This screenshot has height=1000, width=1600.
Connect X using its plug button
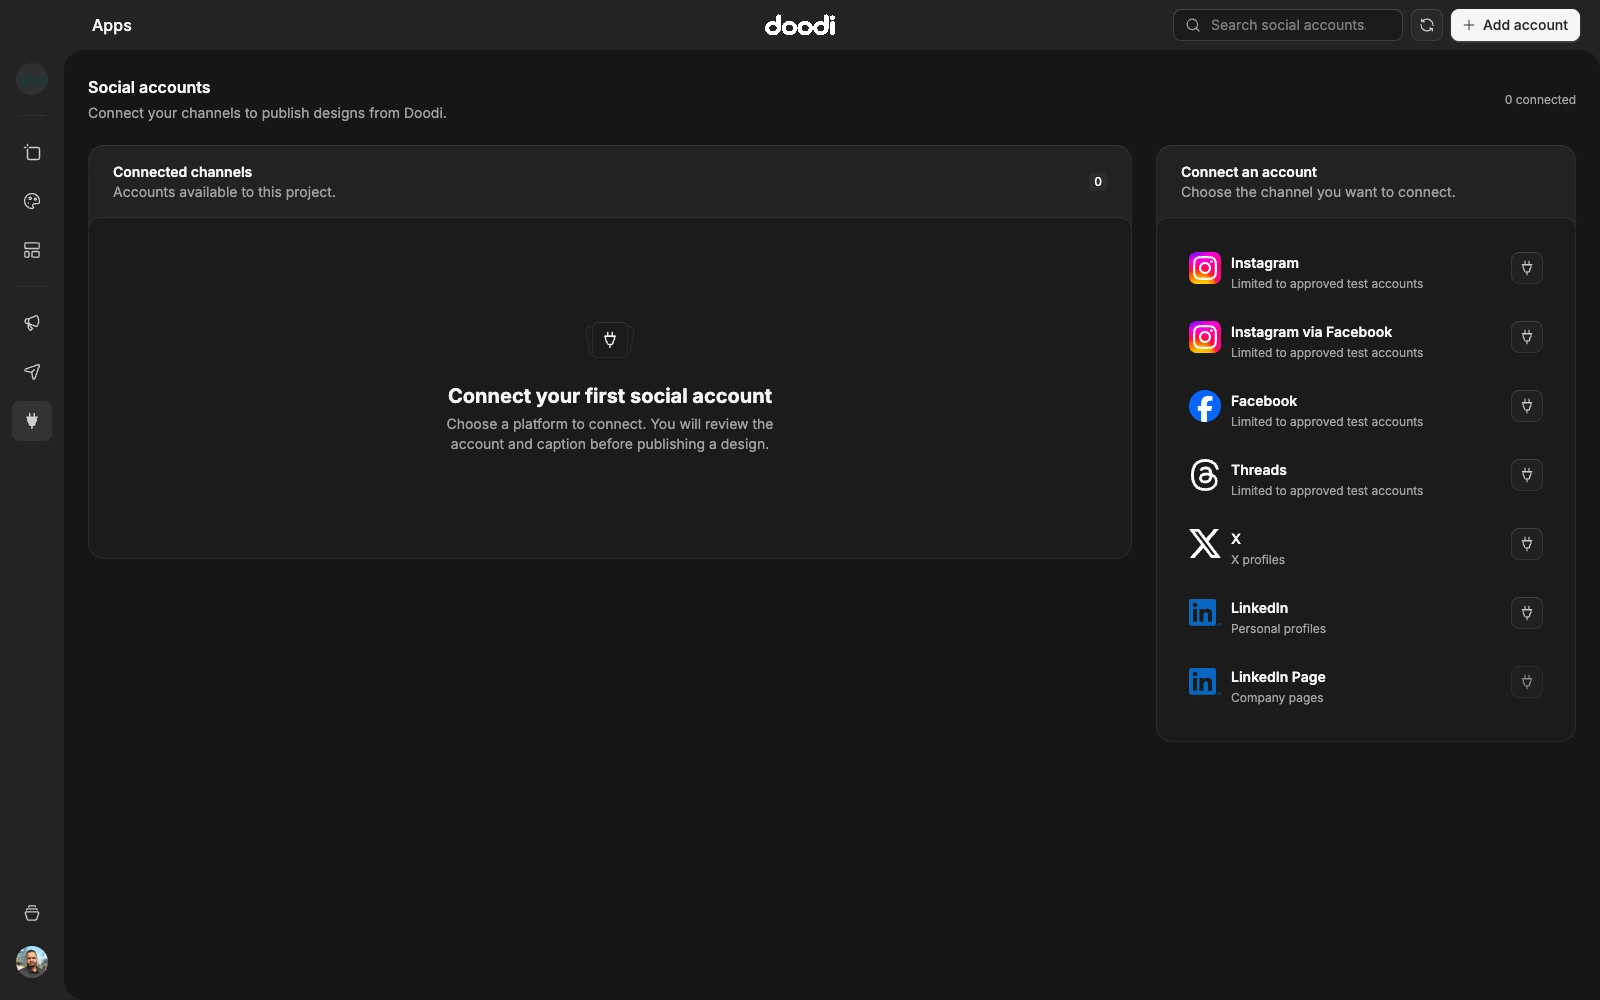(1527, 544)
